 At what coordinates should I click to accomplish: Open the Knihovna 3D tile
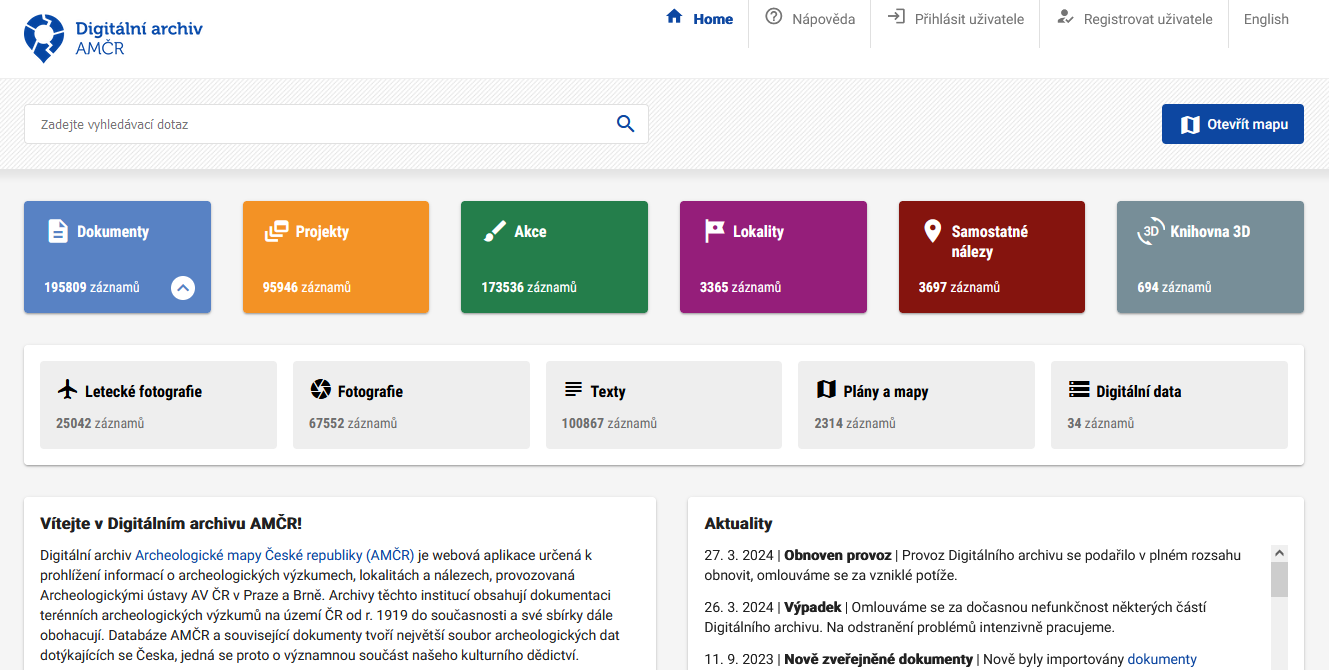(x=1209, y=257)
